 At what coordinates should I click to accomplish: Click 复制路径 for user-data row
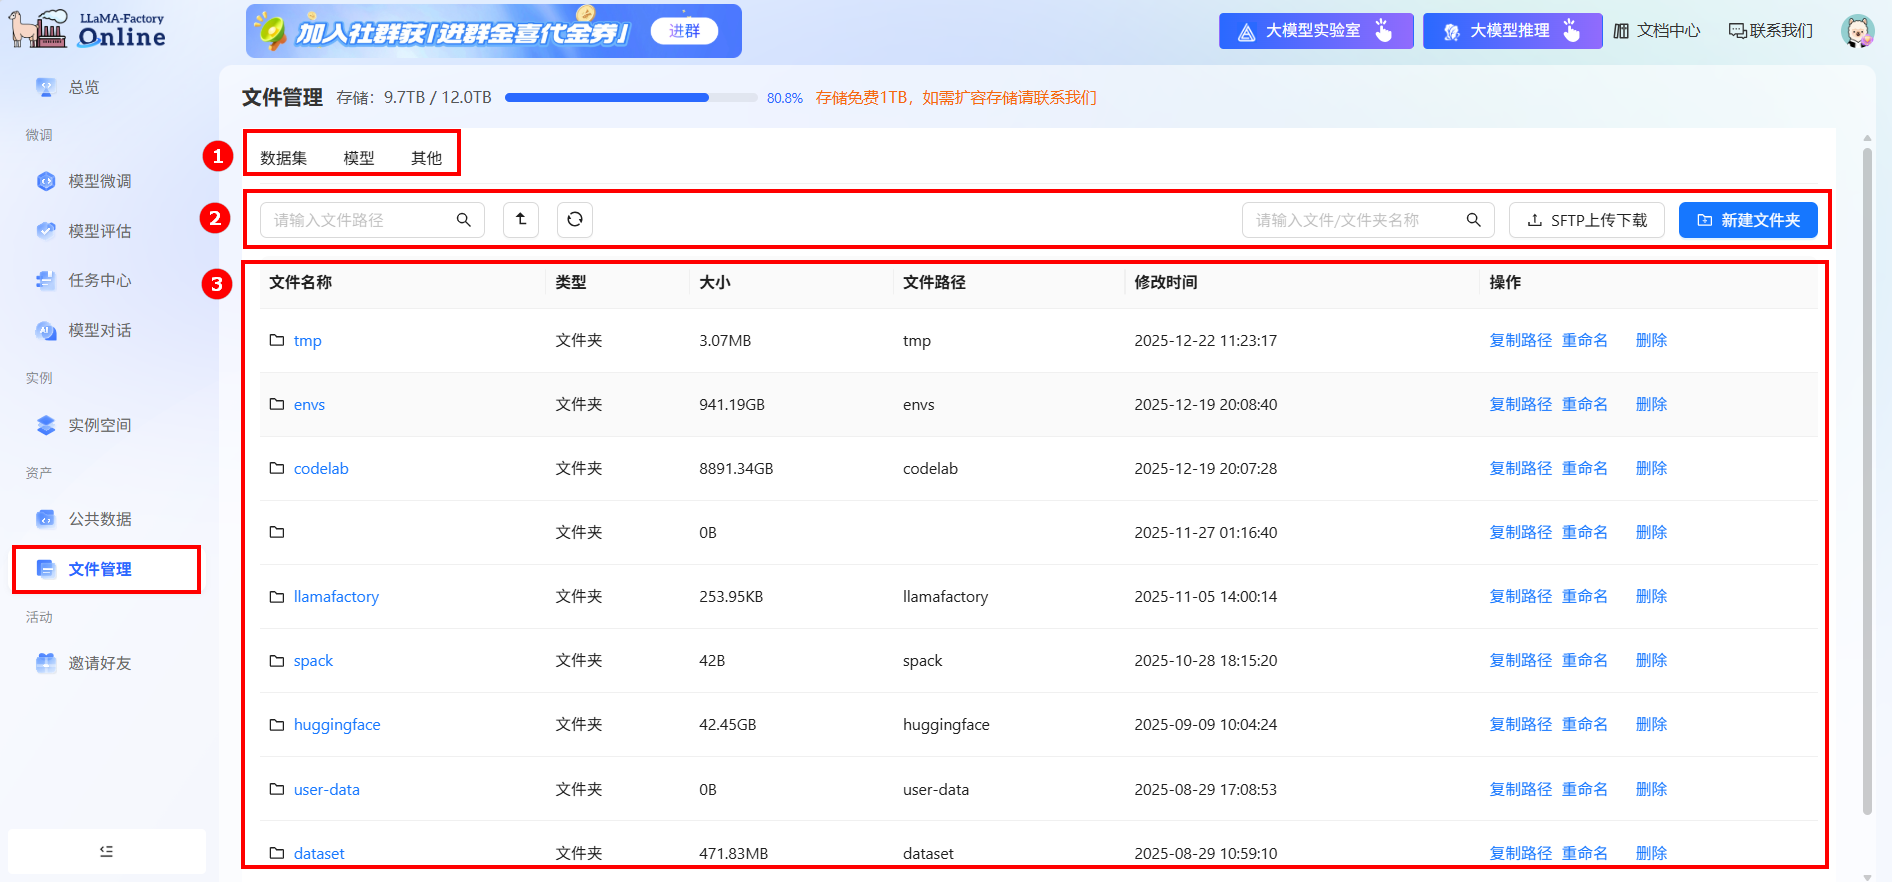coord(1521,789)
